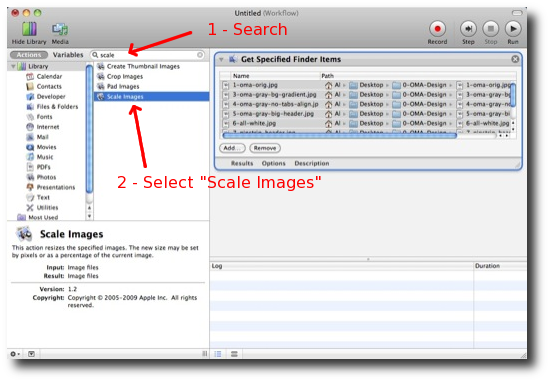
Task: Start recording with the Record button
Action: (437, 29)
